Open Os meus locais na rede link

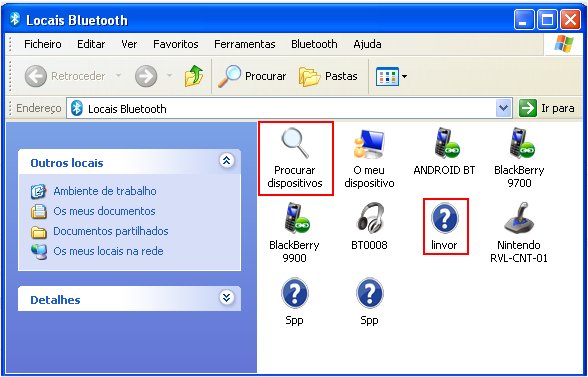click(108, 251)
